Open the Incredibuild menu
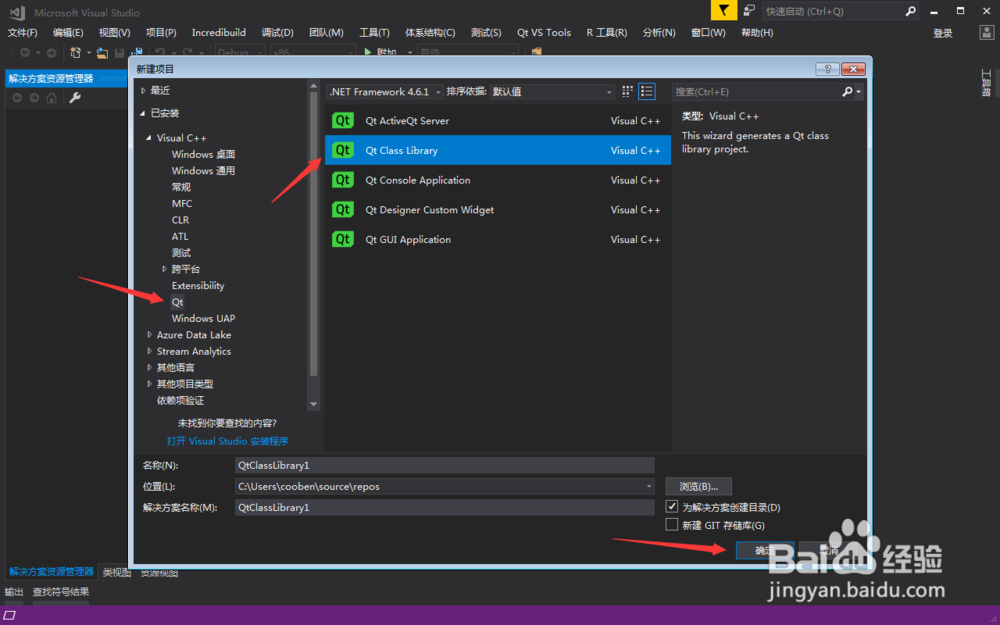This screenshot has width=1000, height=625. click(x=219, y=33)
